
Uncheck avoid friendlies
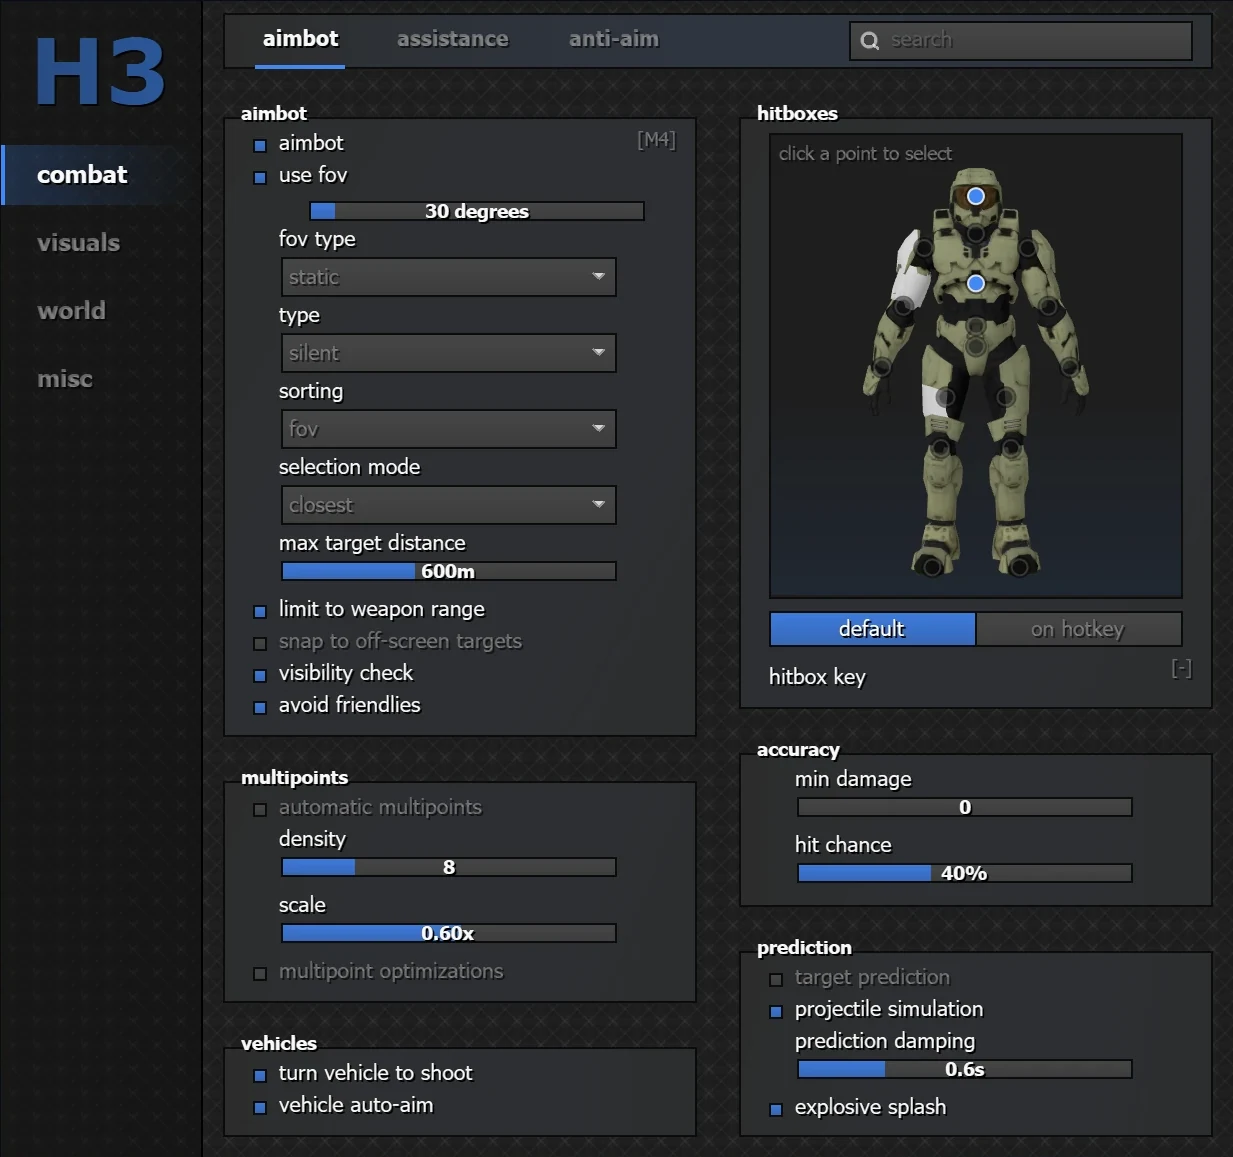260,708
